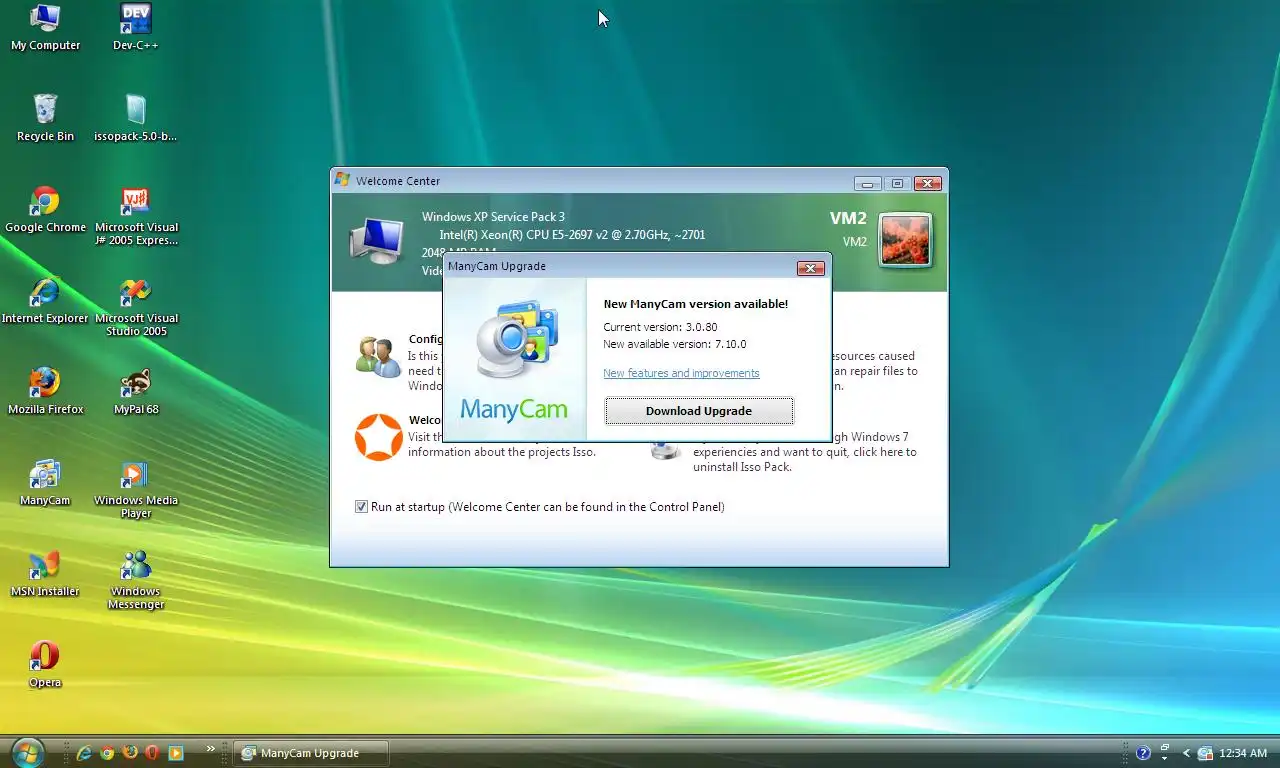Launch Media Player from Quick Launch bar

pyautogui.click(x=175, y=753)
